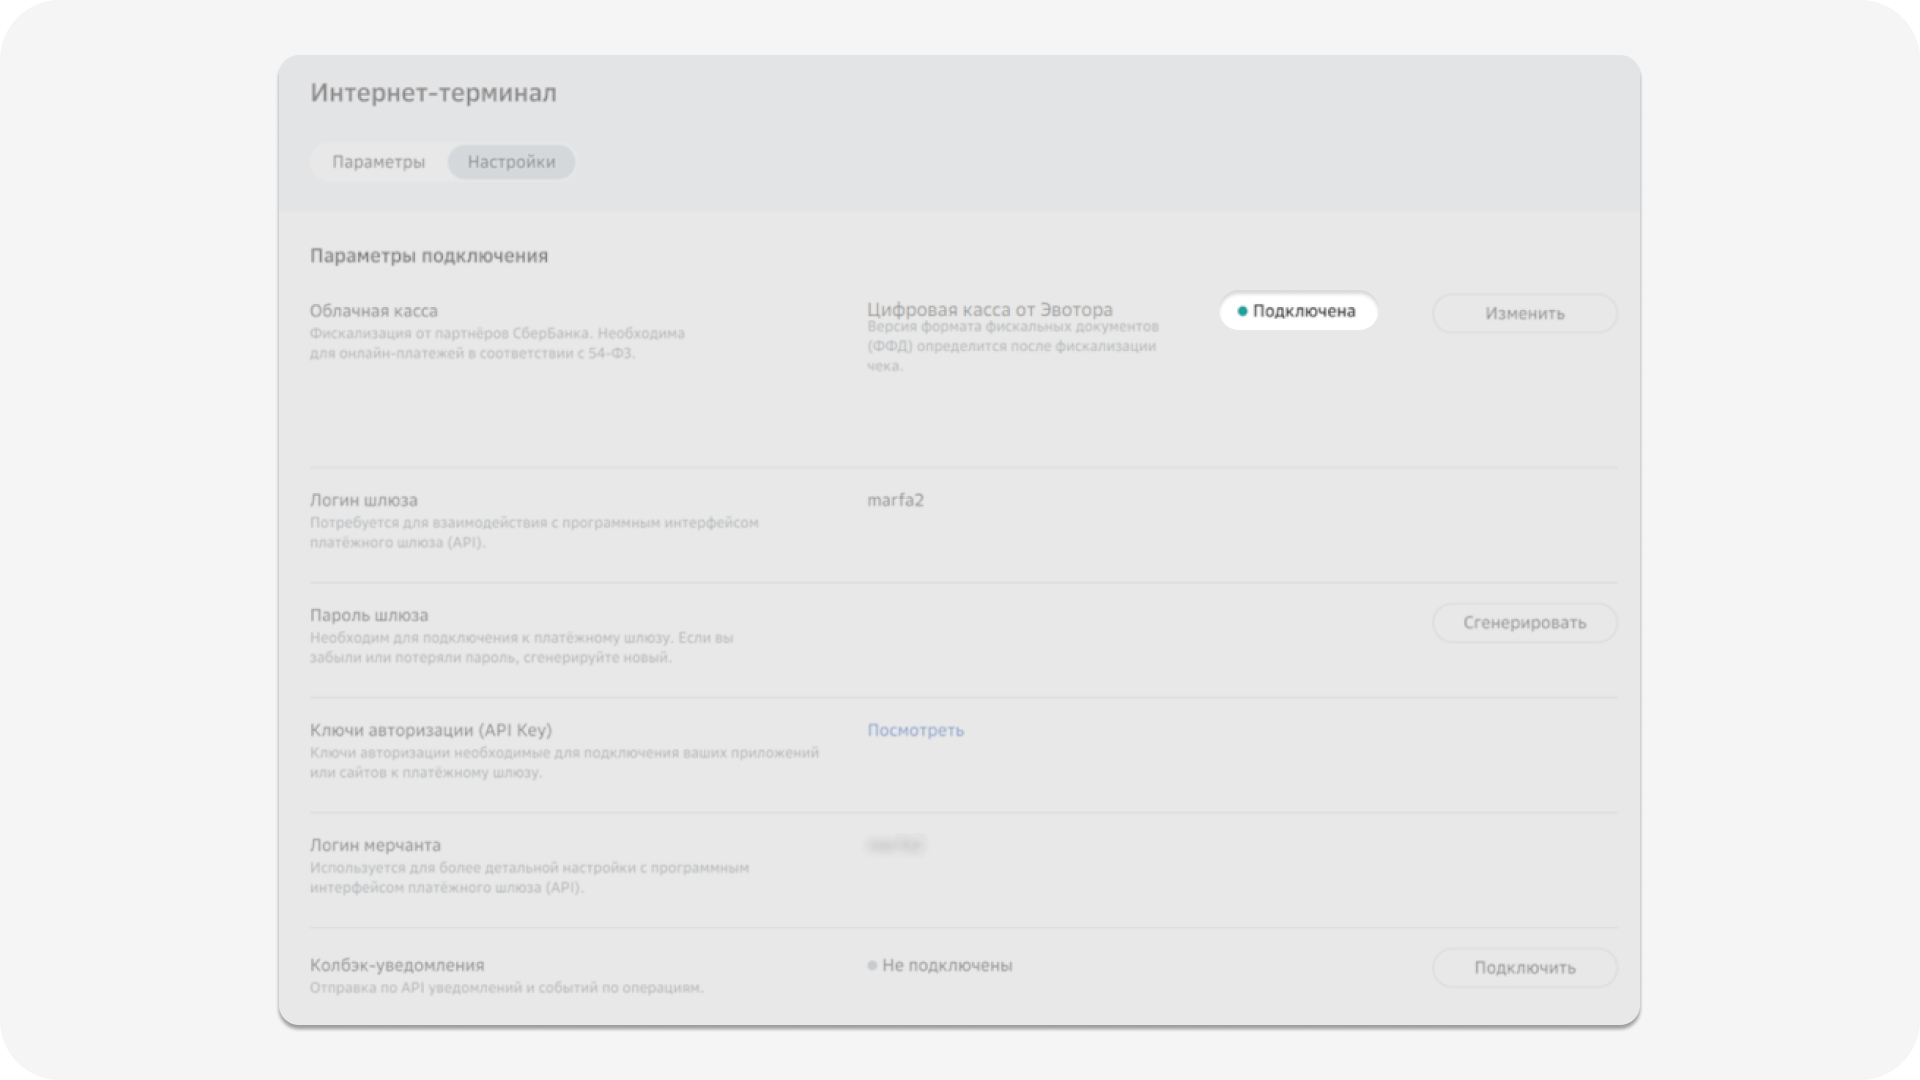Select the gateway login value marfa2
The width and height of the screenshot is (1920, 1080).
(895, 500)
